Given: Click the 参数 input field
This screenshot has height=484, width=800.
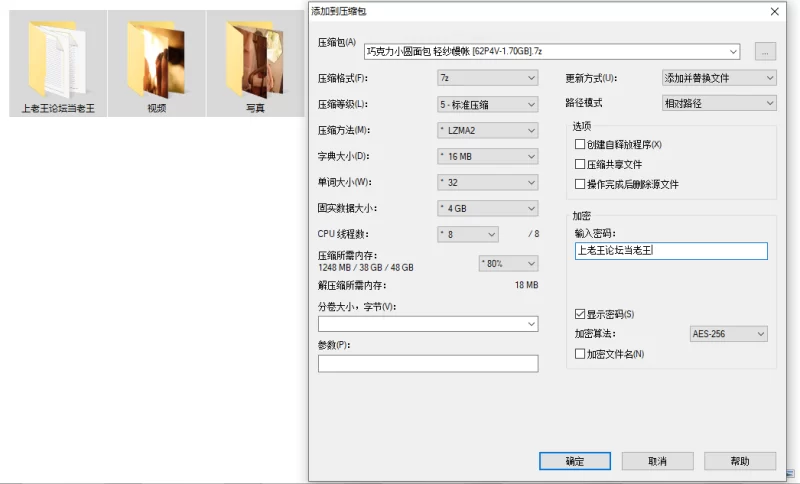Looking at the screenshot, I should [x=427, y=364].
